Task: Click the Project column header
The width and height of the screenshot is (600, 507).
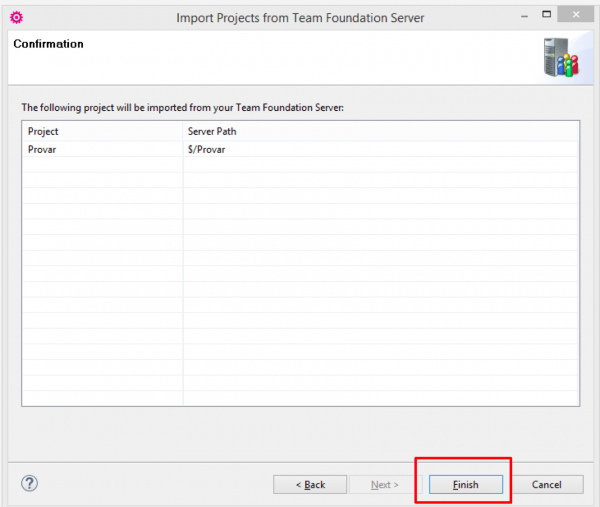Action: 103,131
